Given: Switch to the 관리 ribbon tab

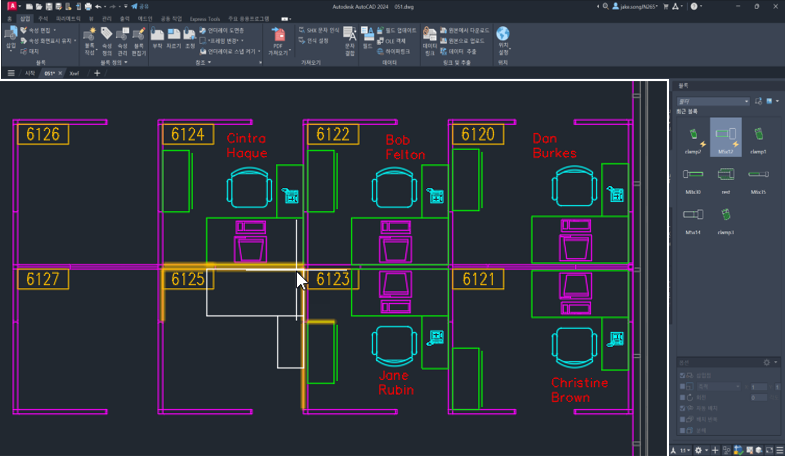Looking at the screenshot, I should tap(107, 19).
